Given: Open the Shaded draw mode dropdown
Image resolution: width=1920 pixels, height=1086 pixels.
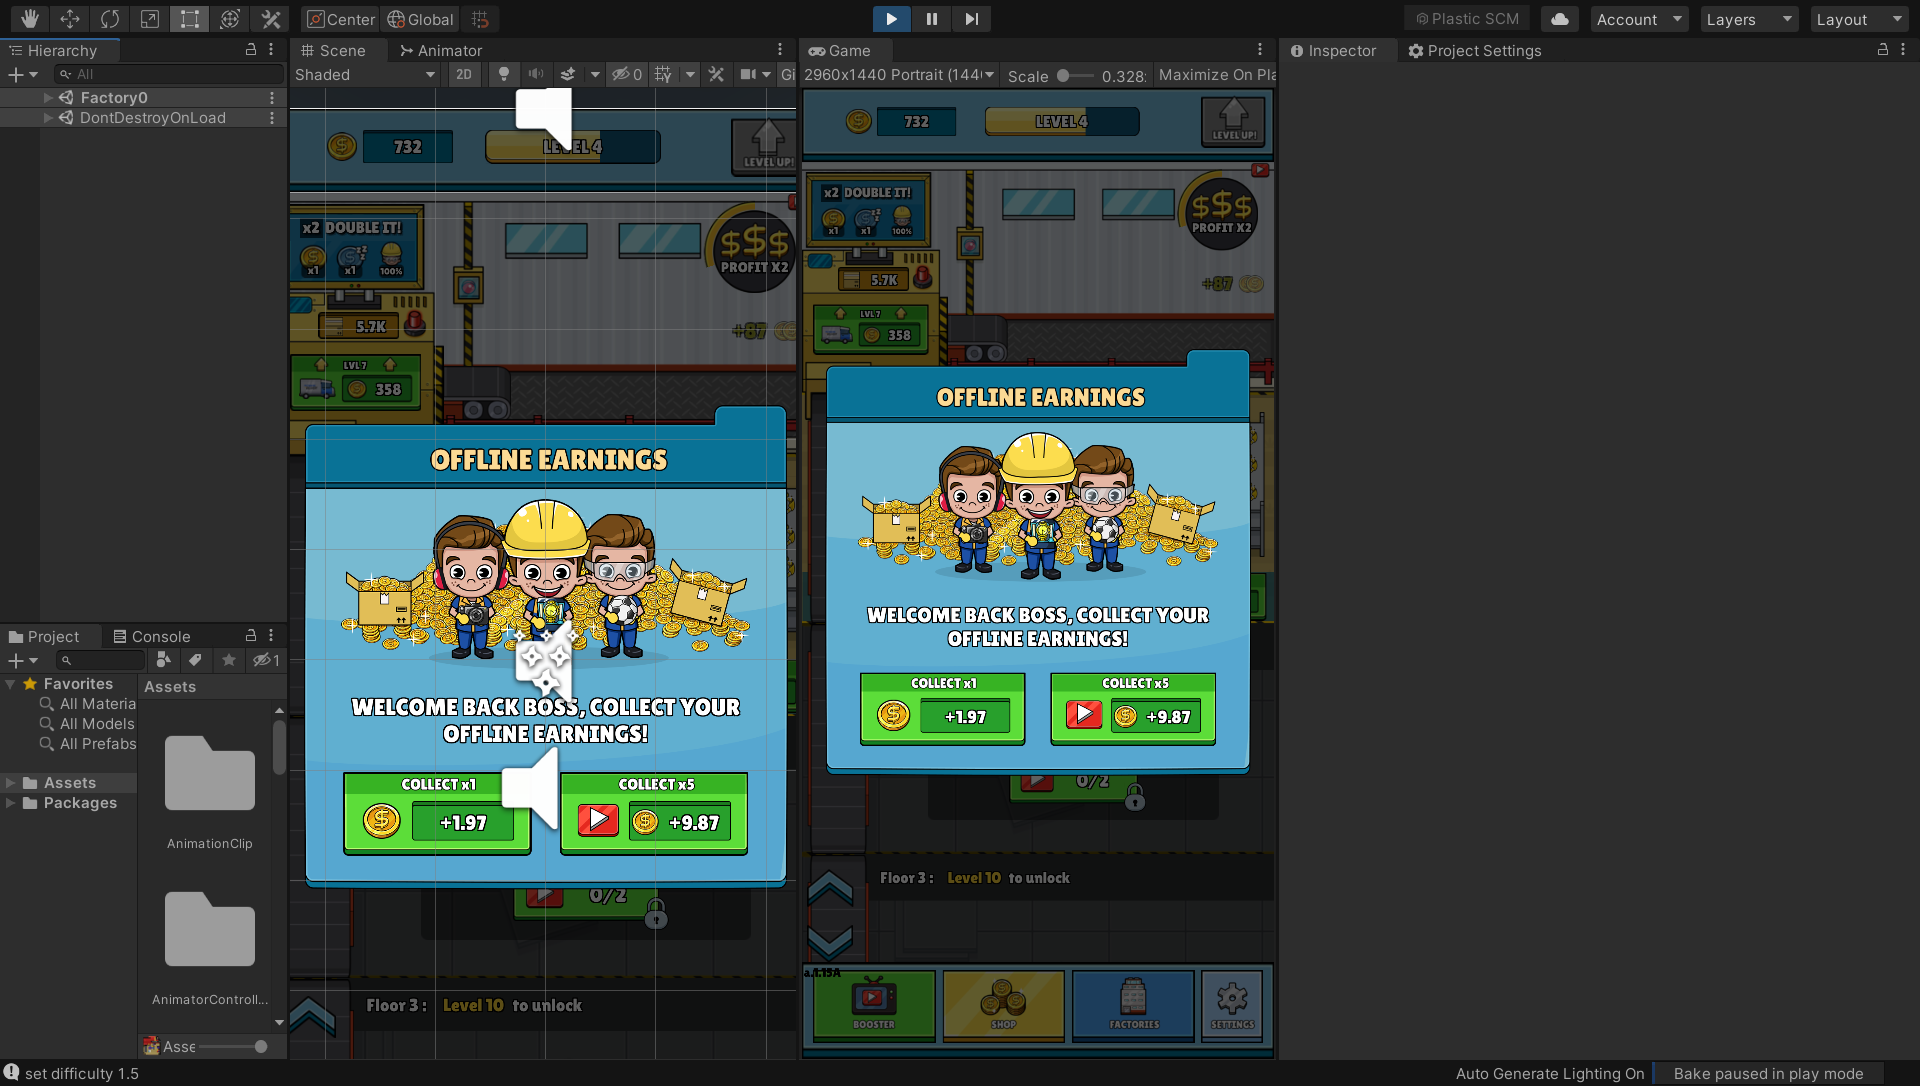Looking at the screenshot, I should pyautogui.click(x=365, y=74).
